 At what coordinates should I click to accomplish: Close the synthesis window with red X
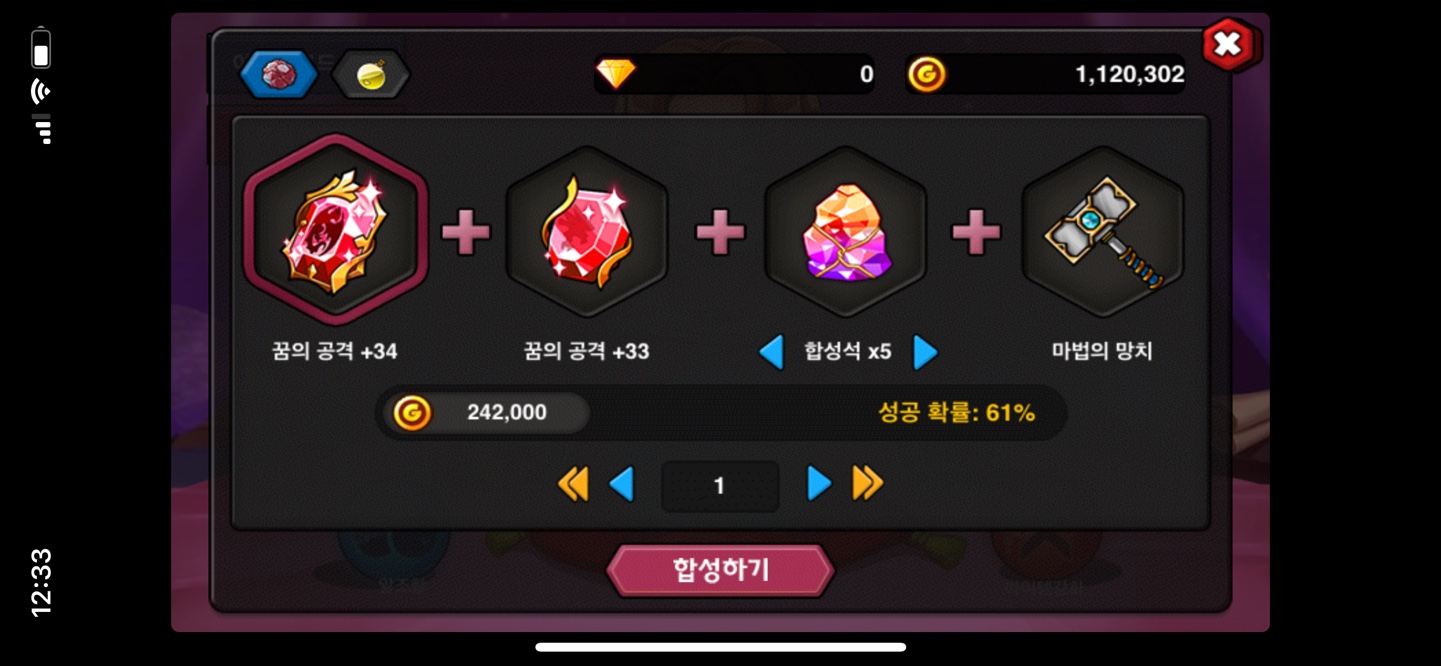(1229, 44)
